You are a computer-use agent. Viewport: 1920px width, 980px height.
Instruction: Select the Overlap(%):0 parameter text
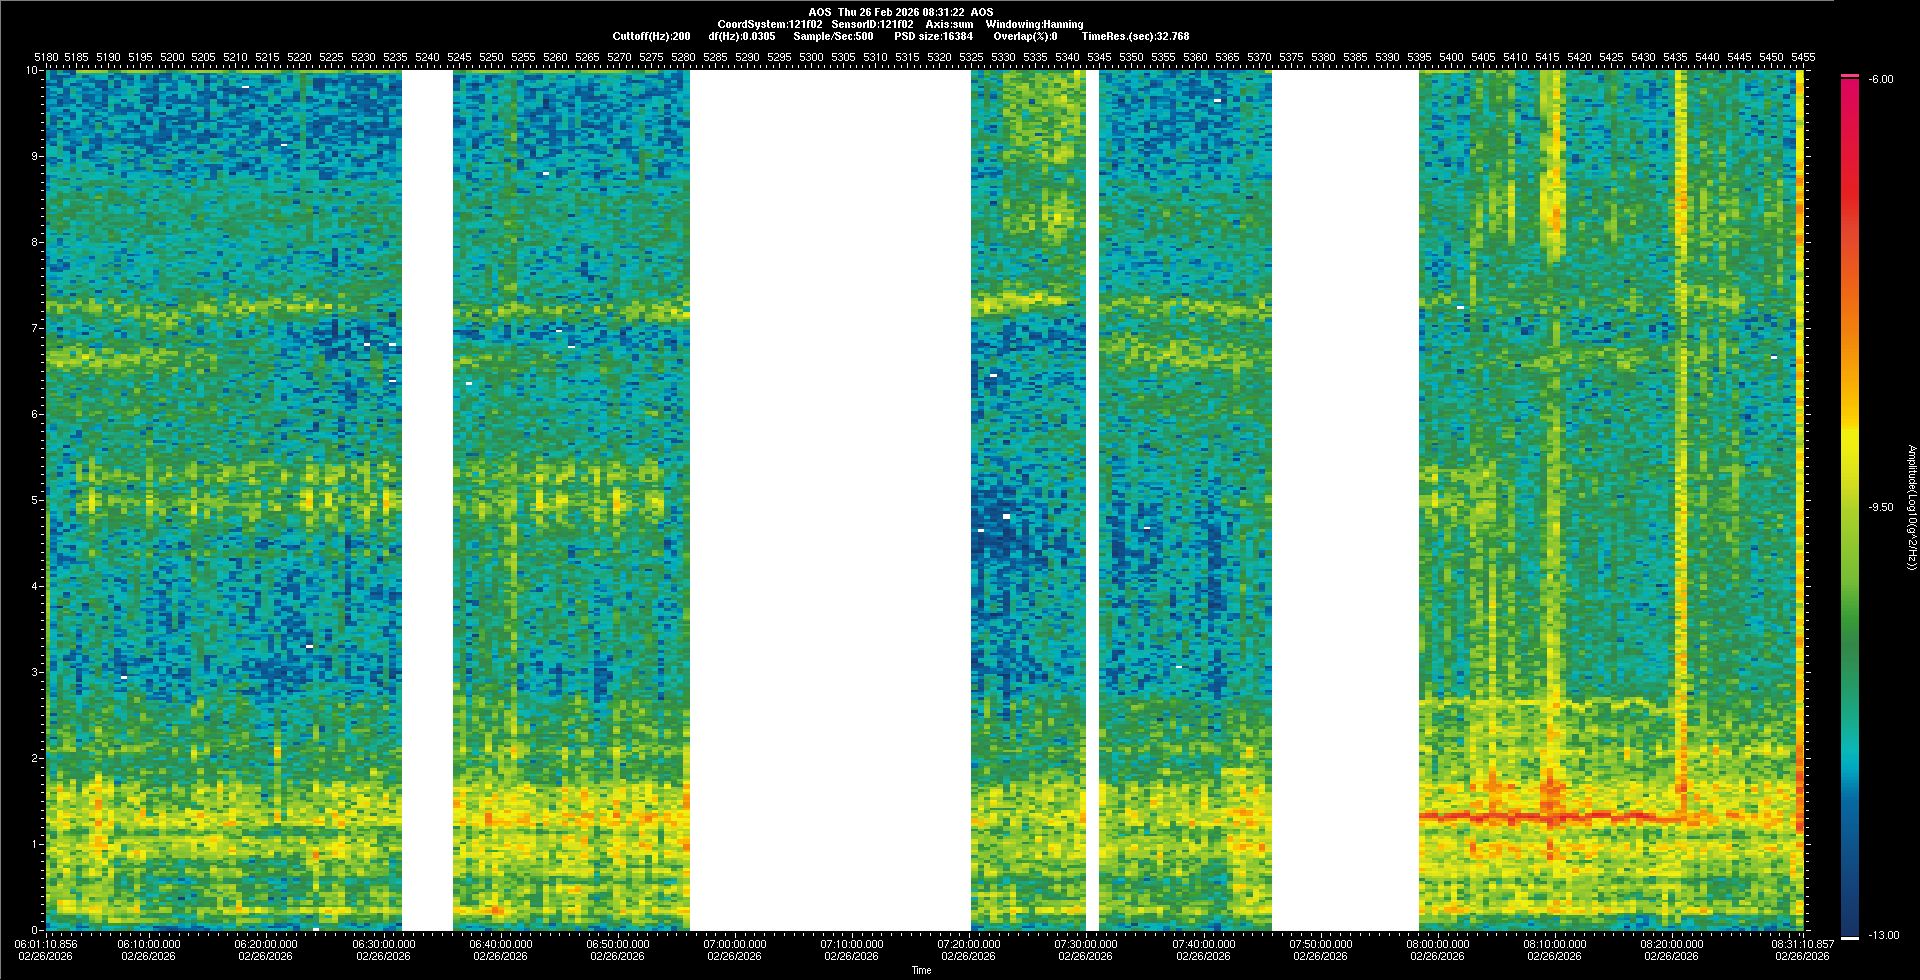[x=1025, y=36]
